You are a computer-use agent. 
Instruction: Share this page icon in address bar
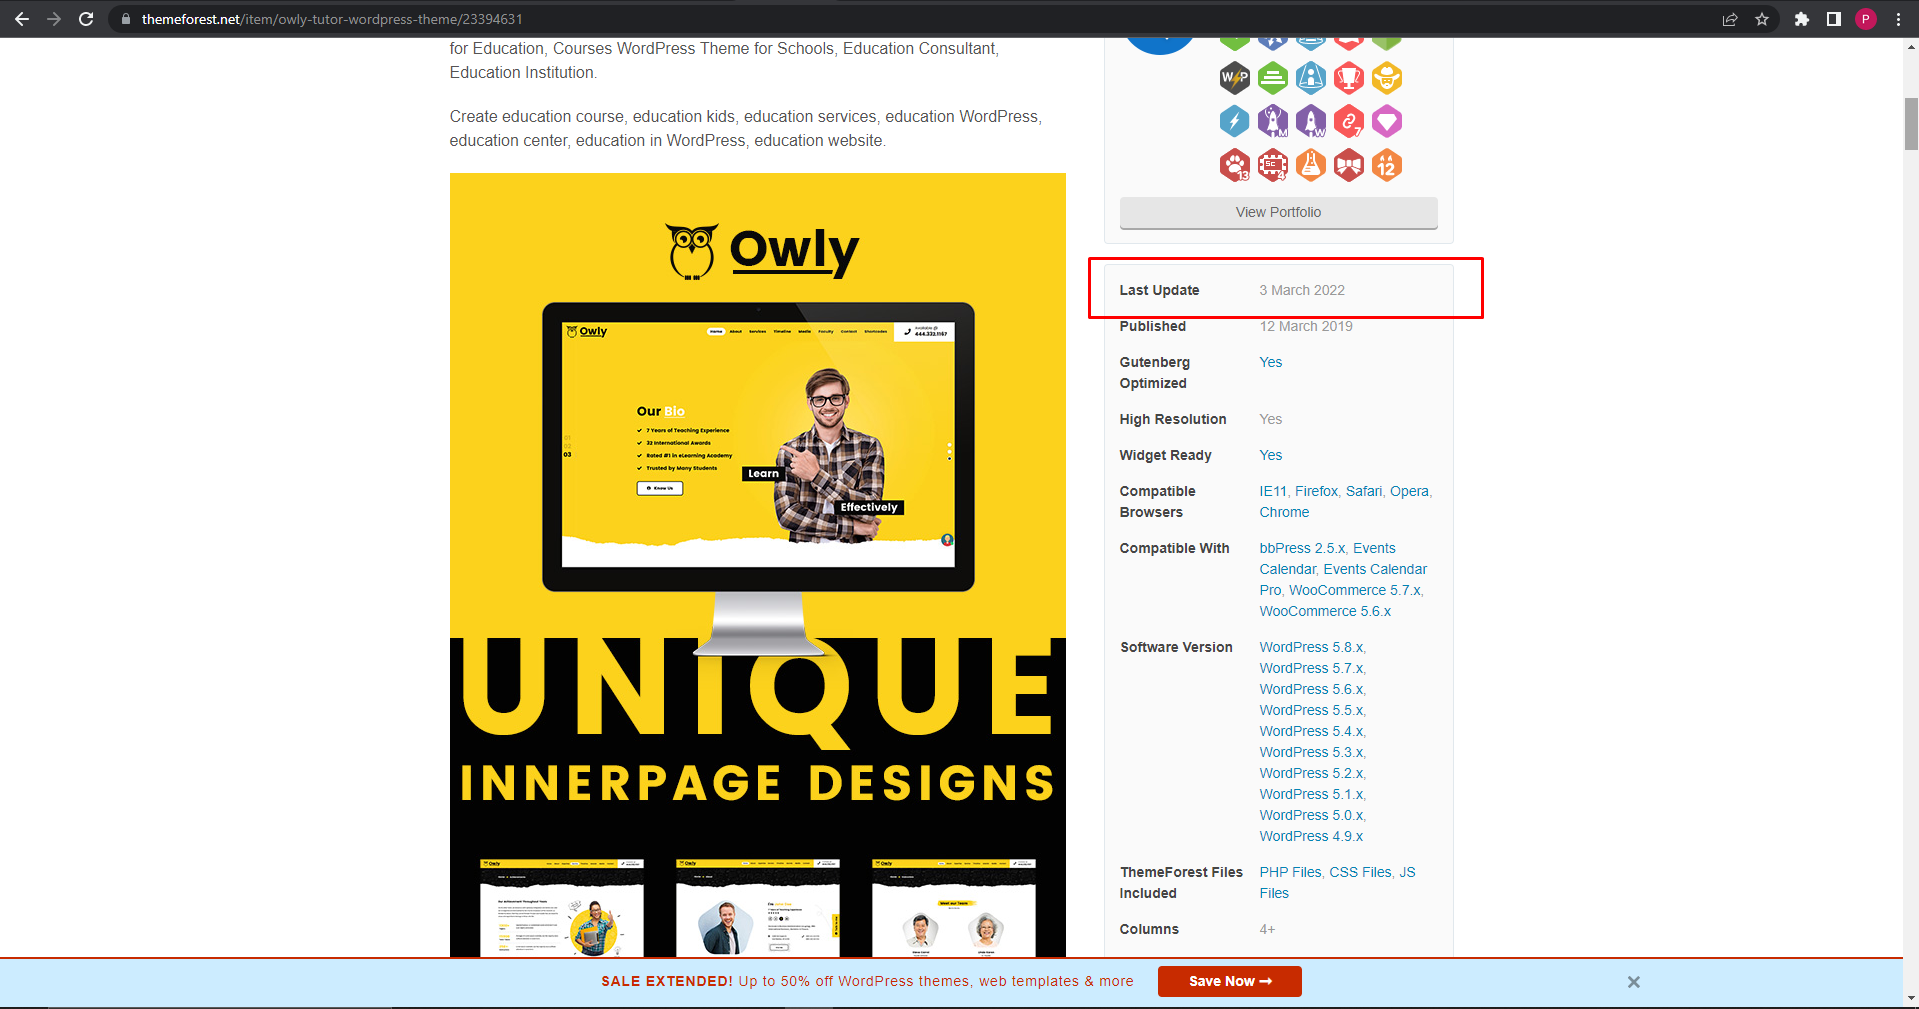[x=1730, y=19]
